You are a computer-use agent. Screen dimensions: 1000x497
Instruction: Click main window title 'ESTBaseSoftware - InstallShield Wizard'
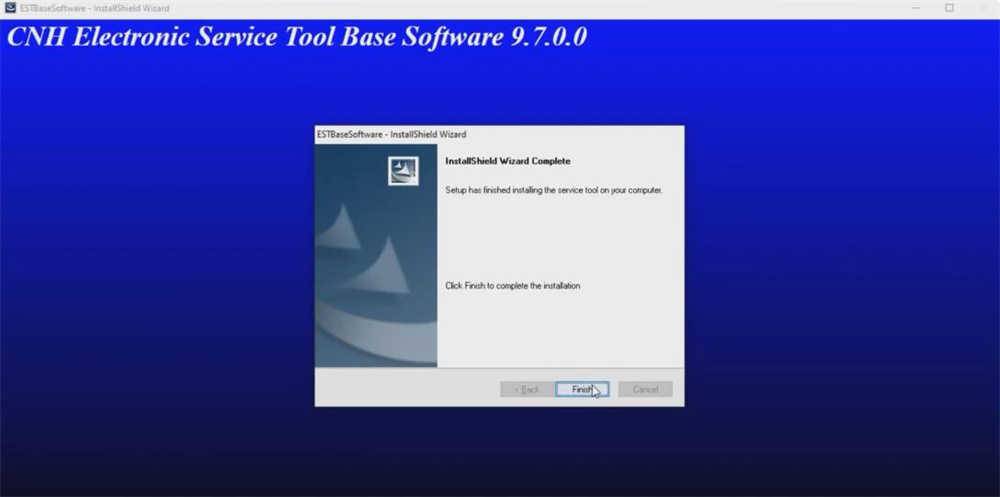[95, 8]
